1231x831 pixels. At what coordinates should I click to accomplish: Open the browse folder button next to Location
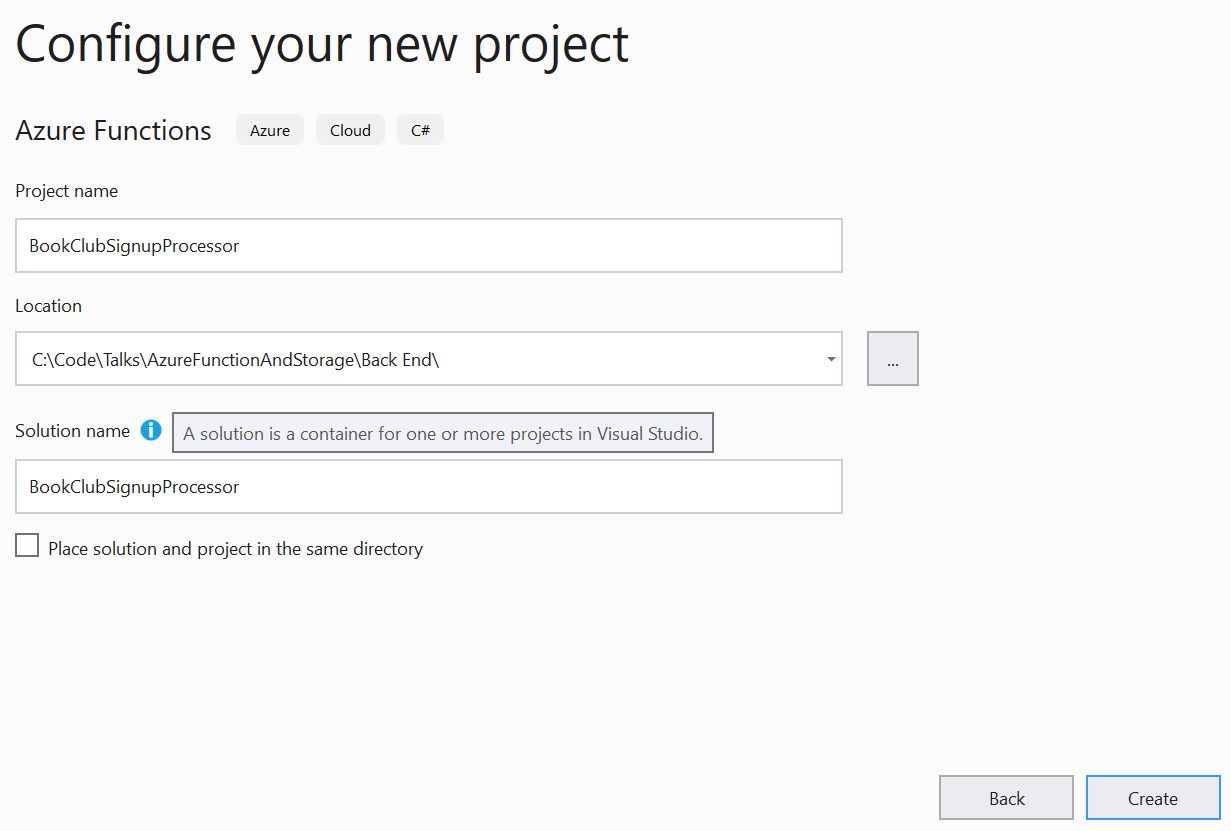click(892, 358)
